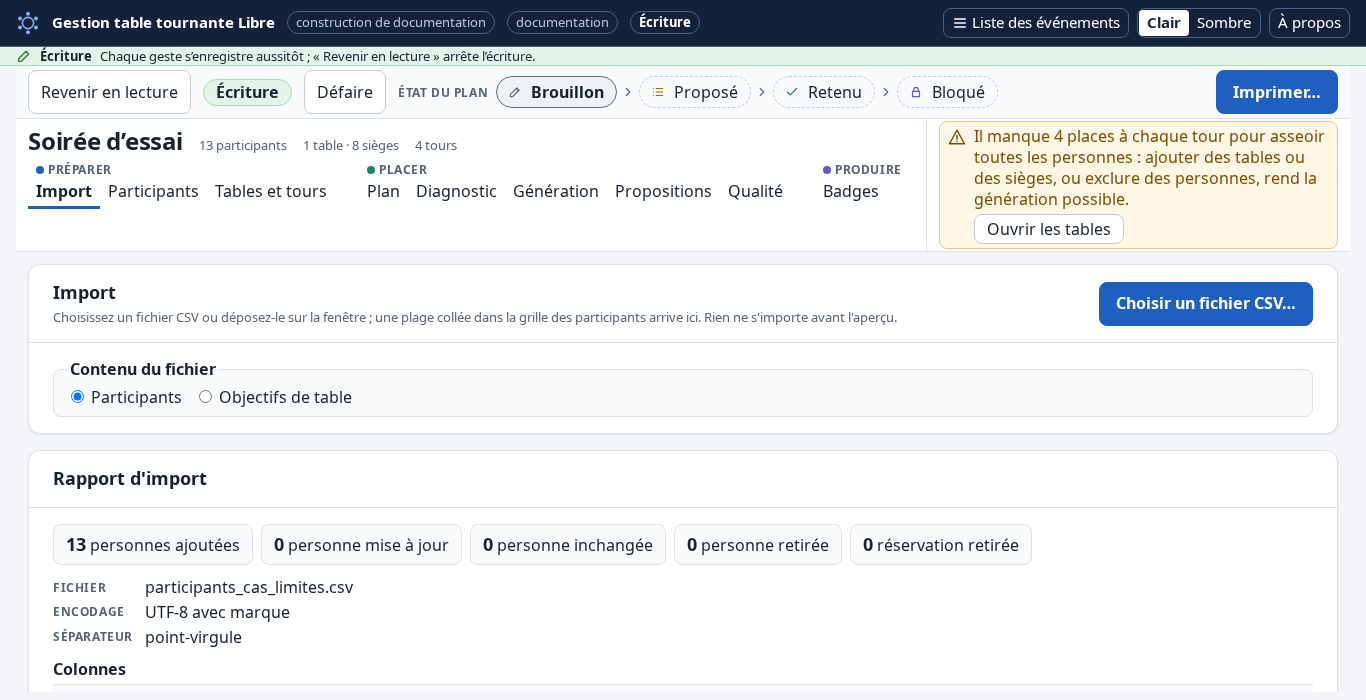Screen dimensions: 1366x700
Task: Click the Écriture badge in the top header
Action: [665, 22]
